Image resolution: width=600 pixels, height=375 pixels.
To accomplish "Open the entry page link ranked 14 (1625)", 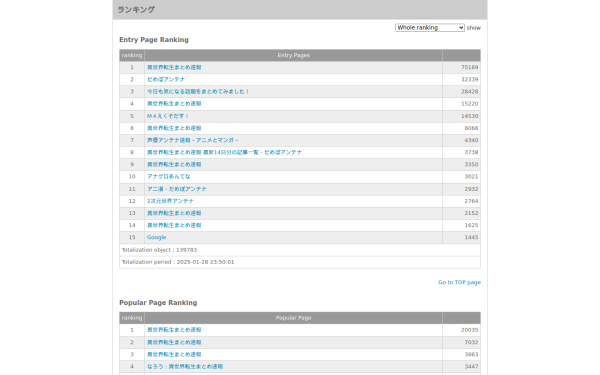I will [x=174, y=225].
